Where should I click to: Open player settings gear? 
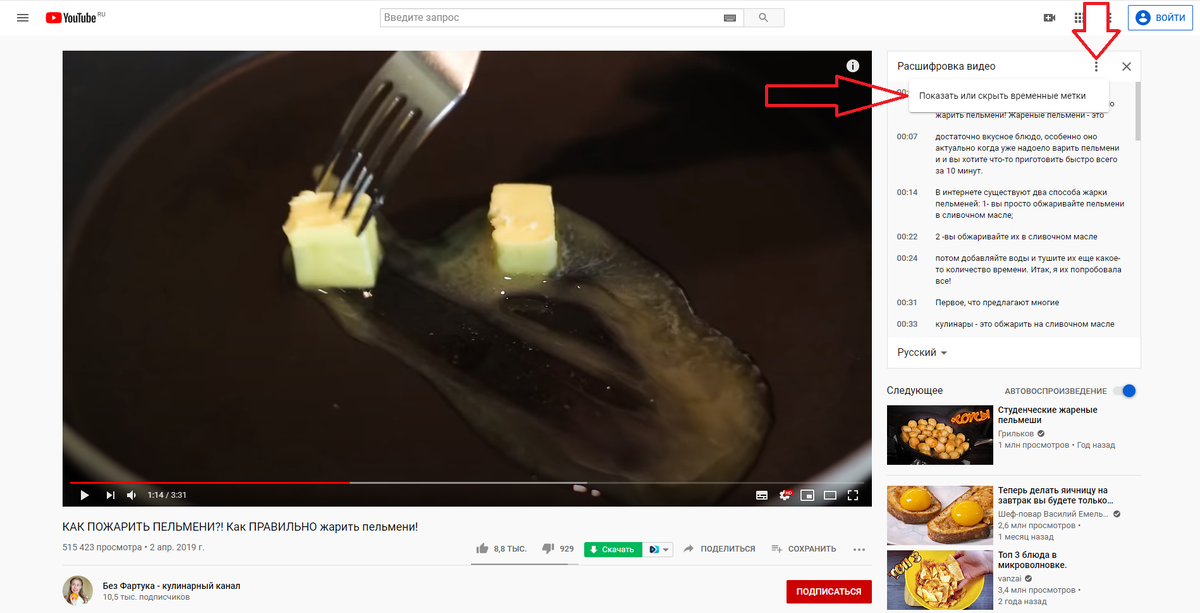tap(785, 495)
